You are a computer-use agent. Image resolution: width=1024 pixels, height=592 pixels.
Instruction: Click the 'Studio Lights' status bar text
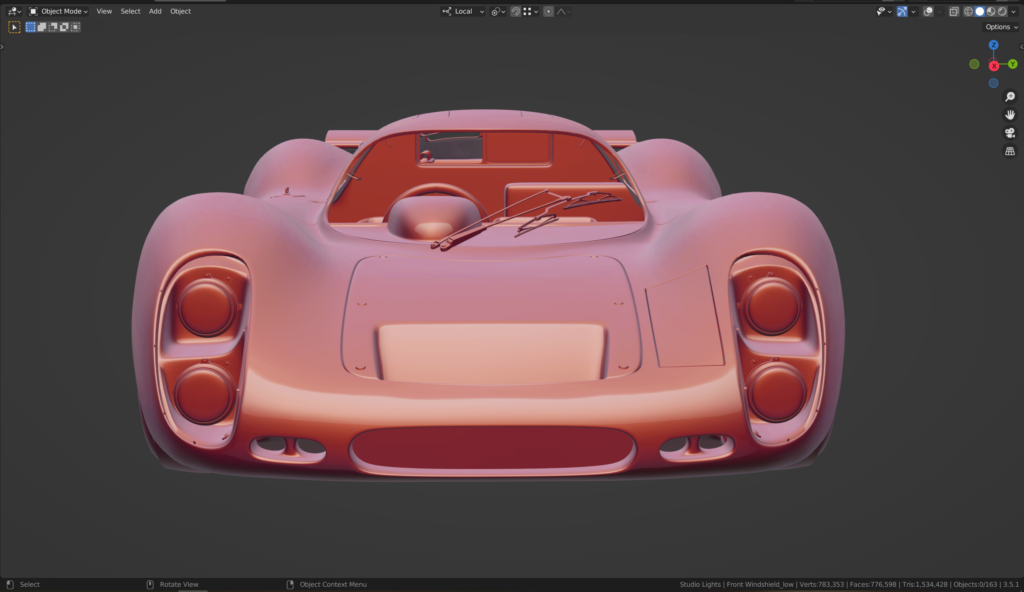point(700,584)
